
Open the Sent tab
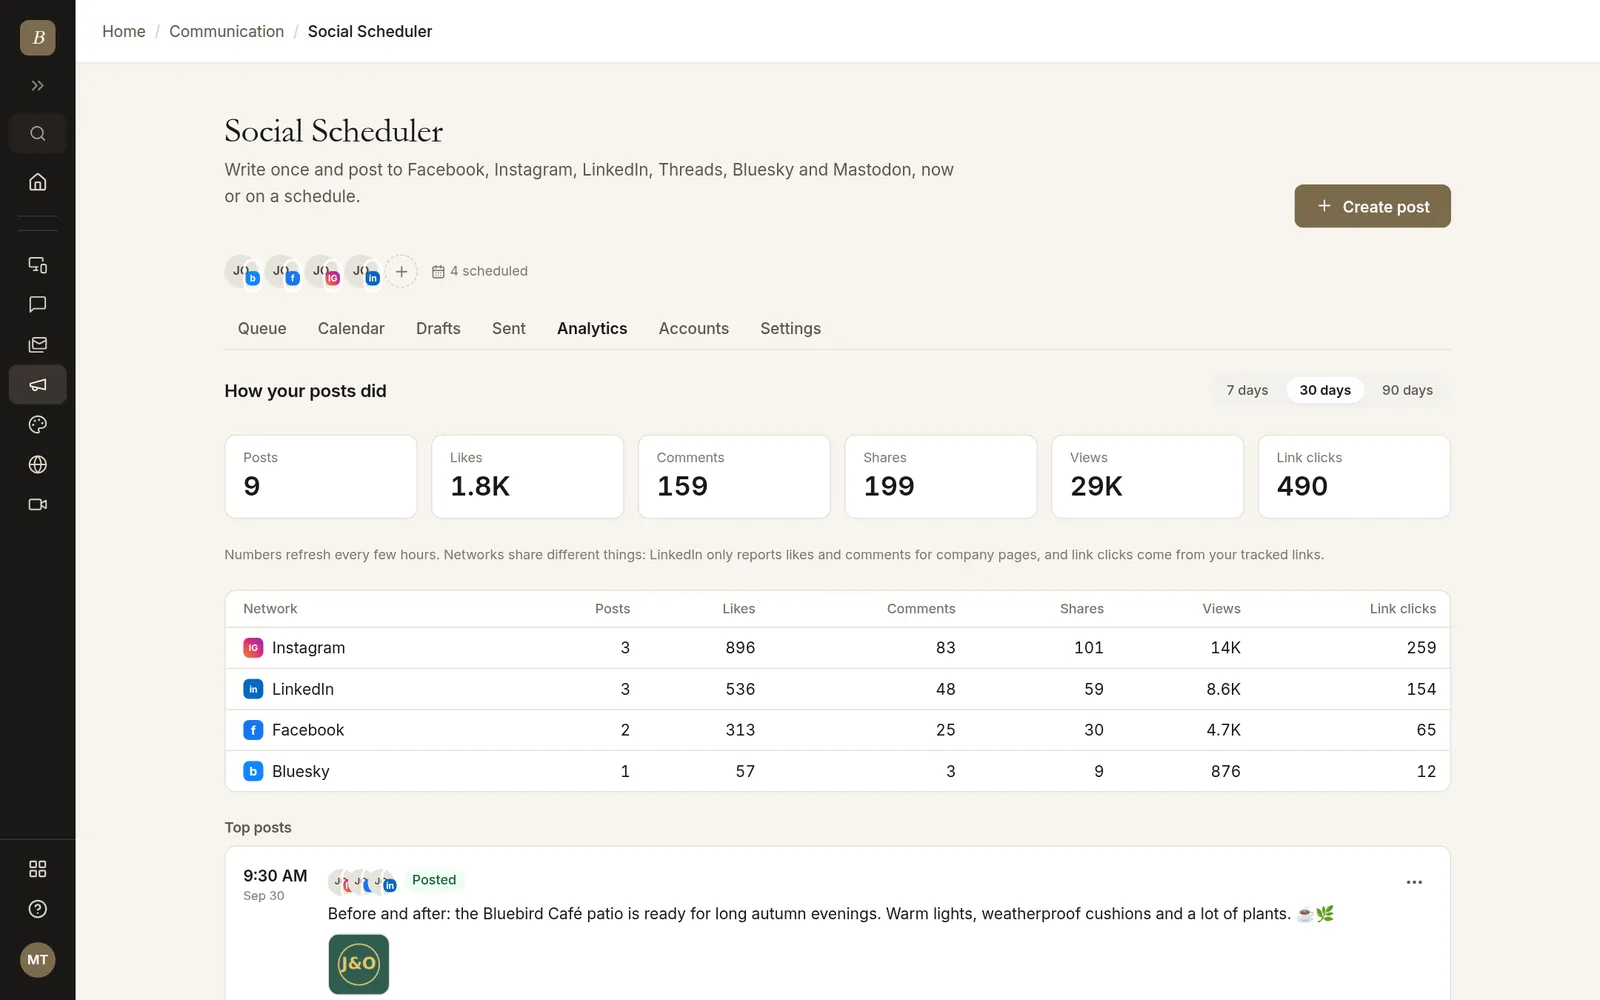click(x=509, y=329)
